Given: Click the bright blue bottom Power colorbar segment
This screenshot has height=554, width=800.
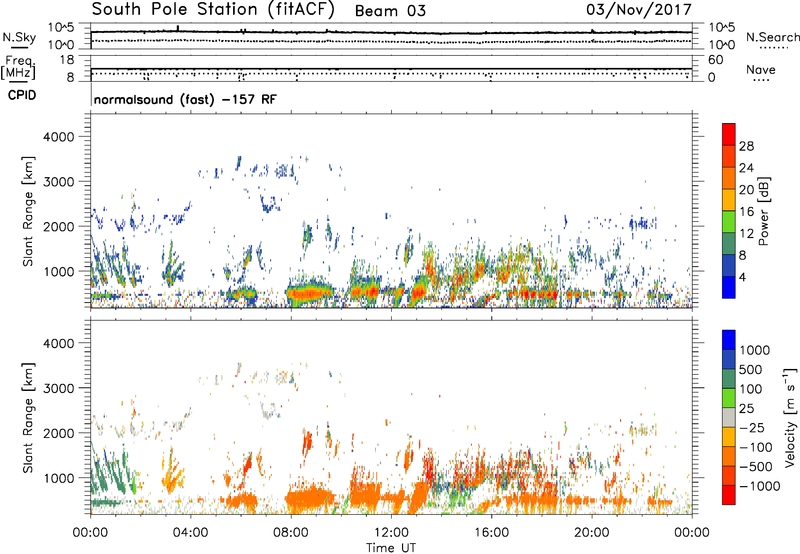Looking at the screenshot, I should pos(729,287).
